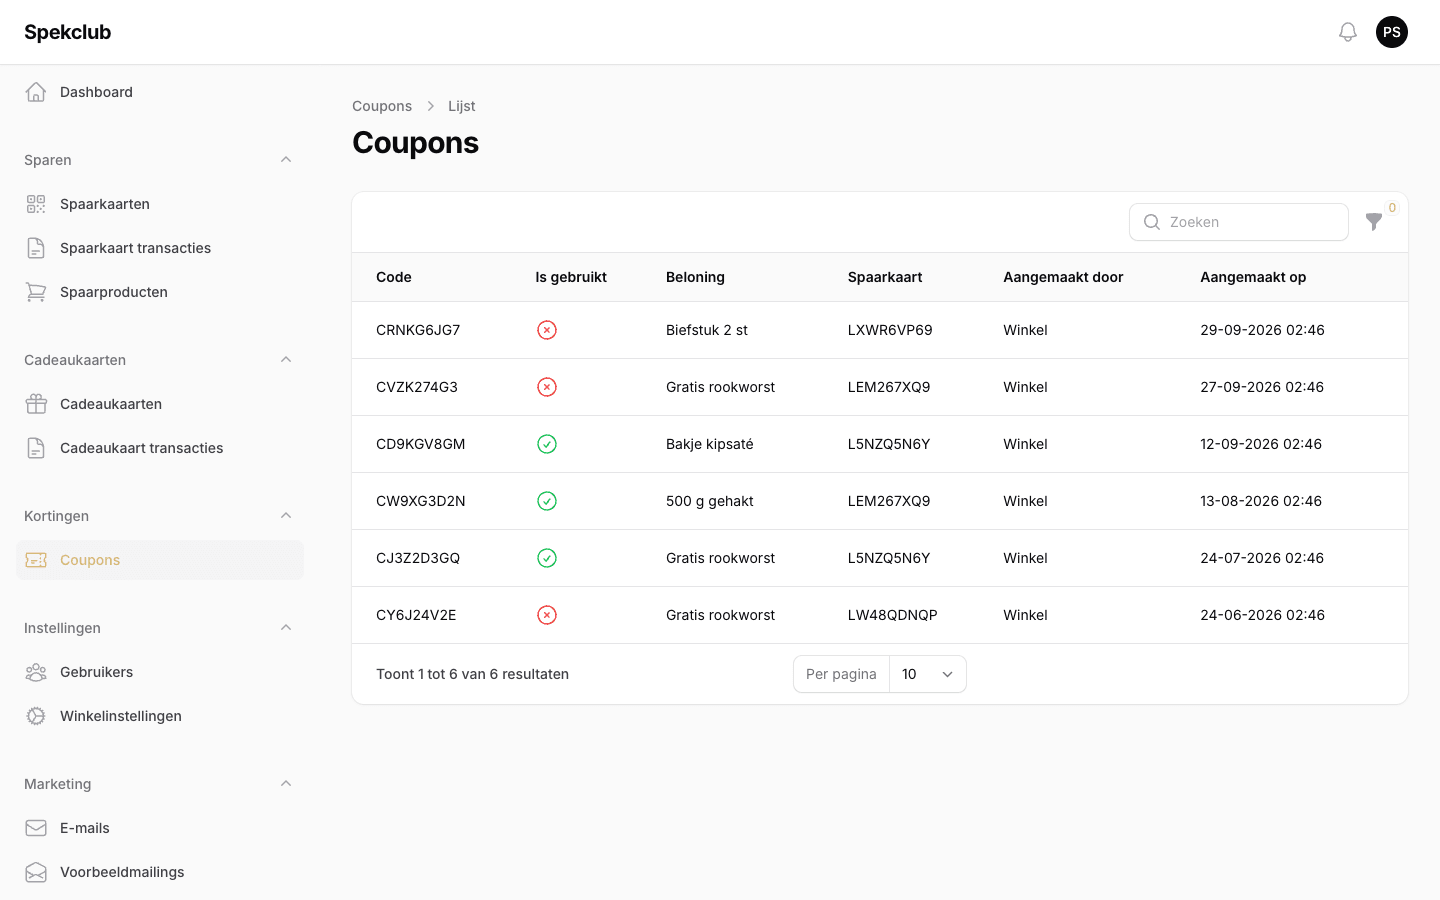Viewport: 1440px width, 900px height.
Task: Sort by the Aangemaakt op column header
Action: pyautogui.click(x=1253, y=277)
